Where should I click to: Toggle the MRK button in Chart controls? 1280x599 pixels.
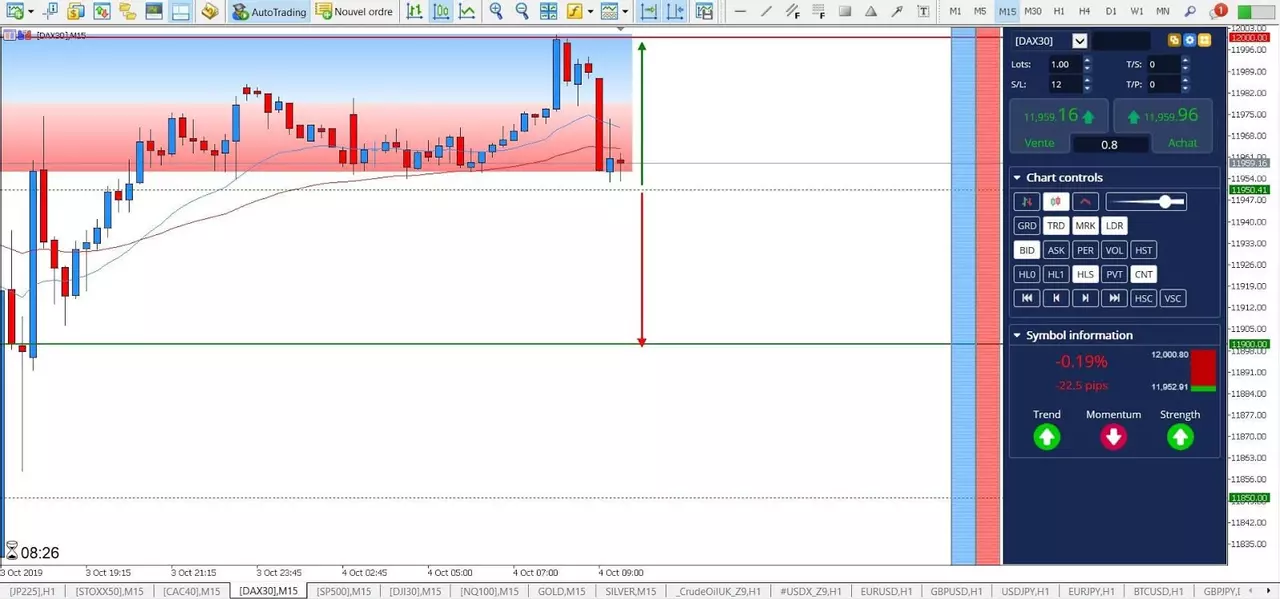pyautogui.click(x=1086, y=226)
